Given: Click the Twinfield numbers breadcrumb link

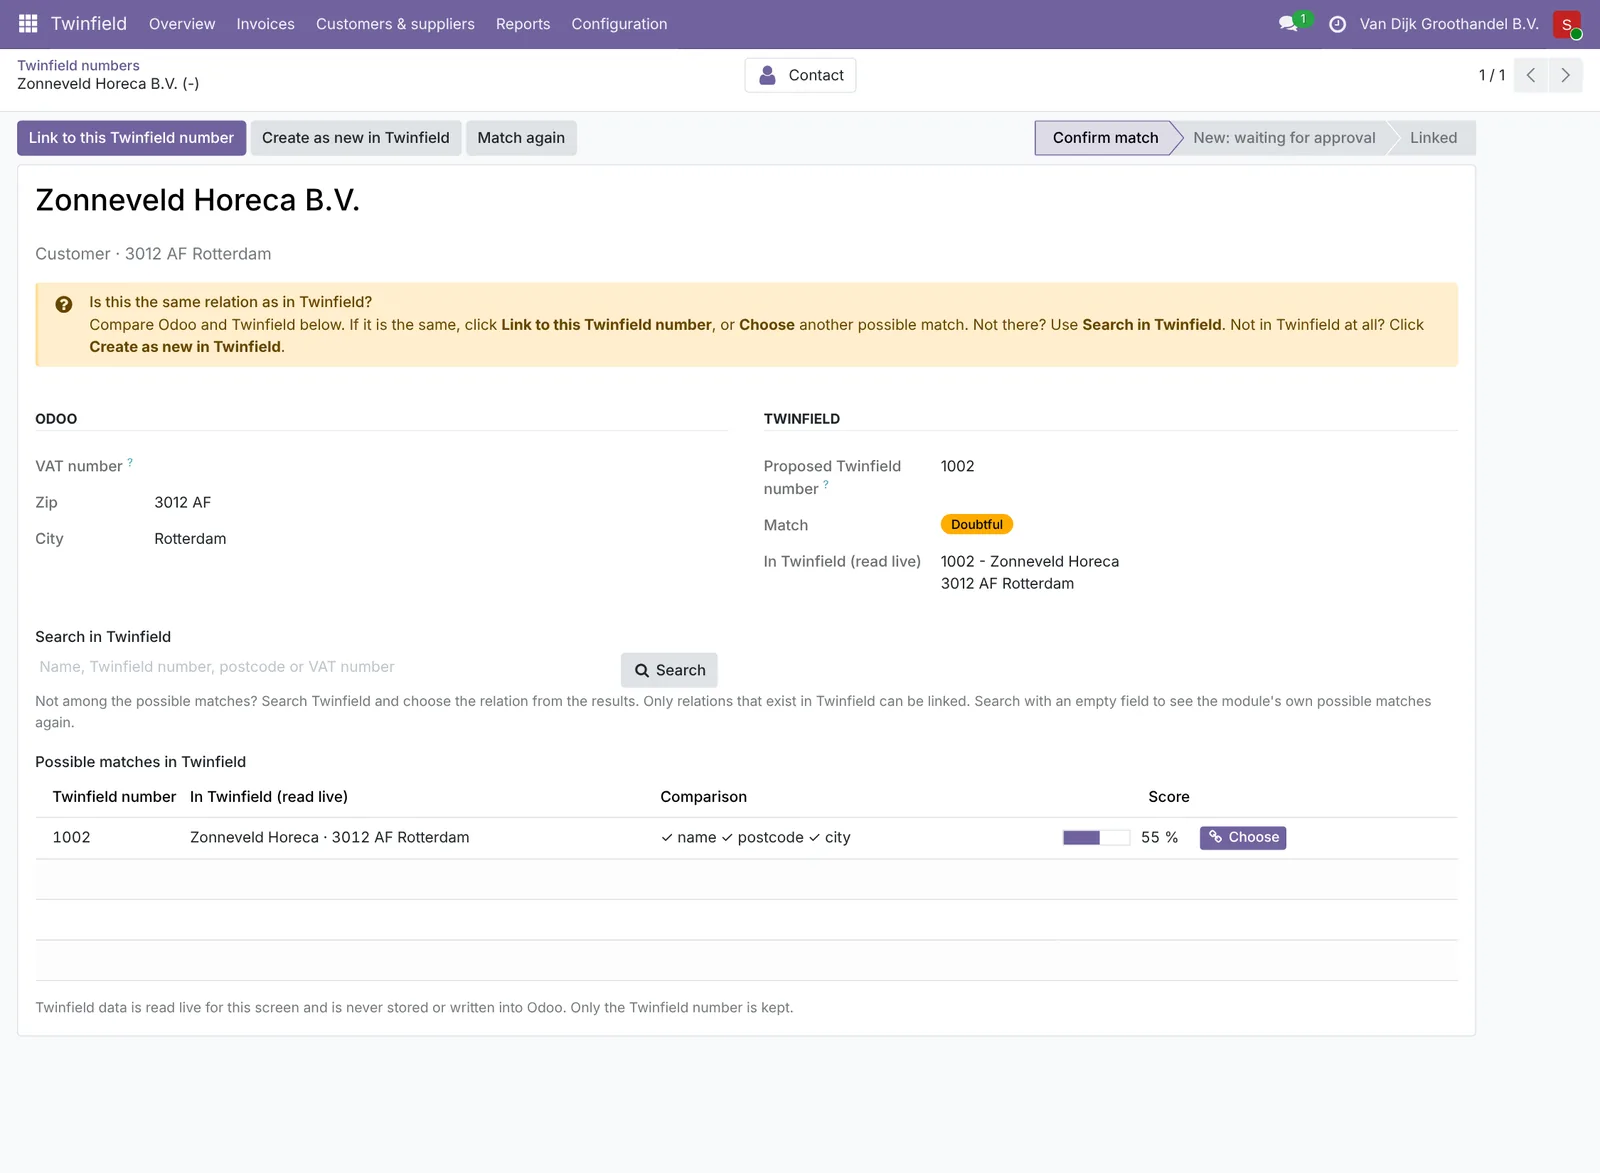Looking at the screenshot, I should pos(78,65).
